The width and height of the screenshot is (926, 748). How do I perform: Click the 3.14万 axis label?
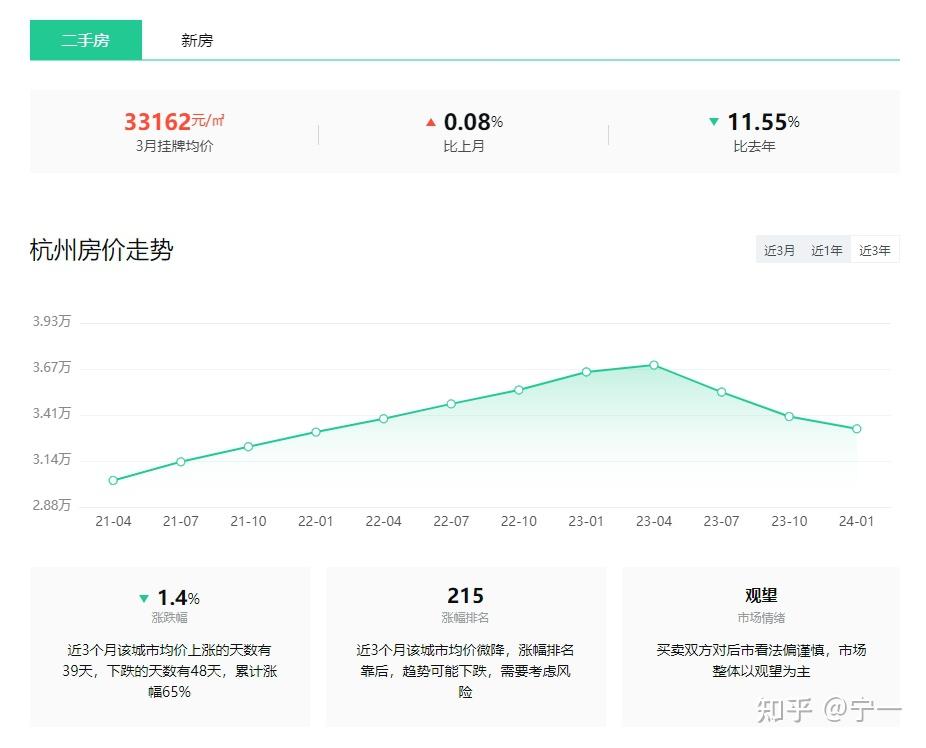click(x=51, y=459)
